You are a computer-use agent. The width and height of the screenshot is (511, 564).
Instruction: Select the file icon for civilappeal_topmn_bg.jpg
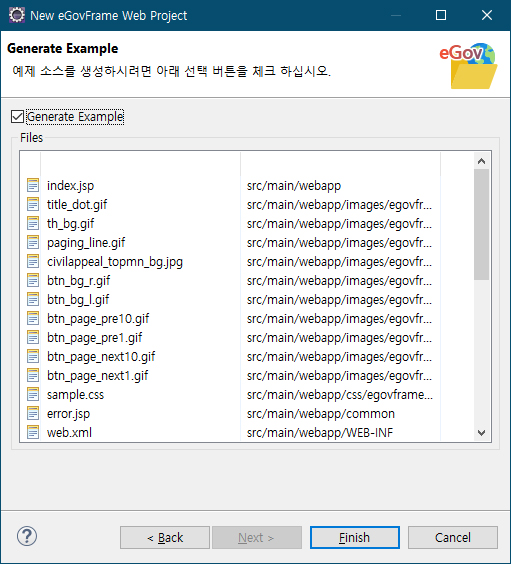click(x=33, y=261)
